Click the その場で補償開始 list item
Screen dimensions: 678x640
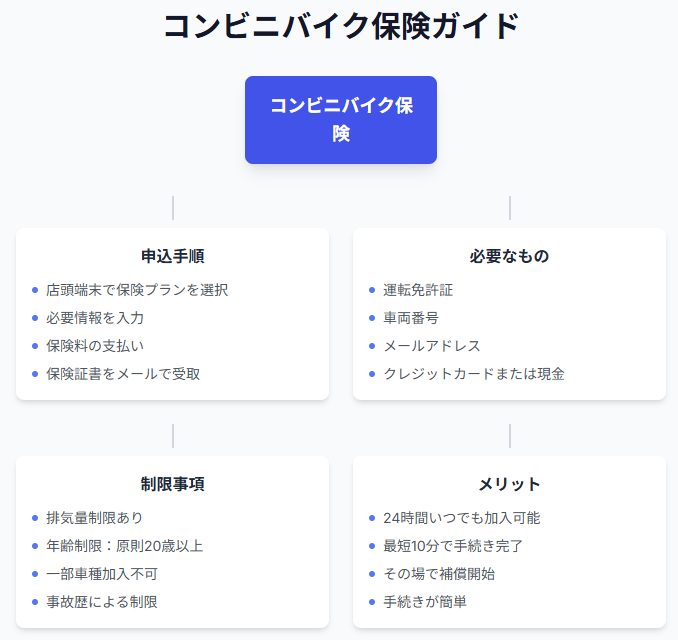[439, 574]
